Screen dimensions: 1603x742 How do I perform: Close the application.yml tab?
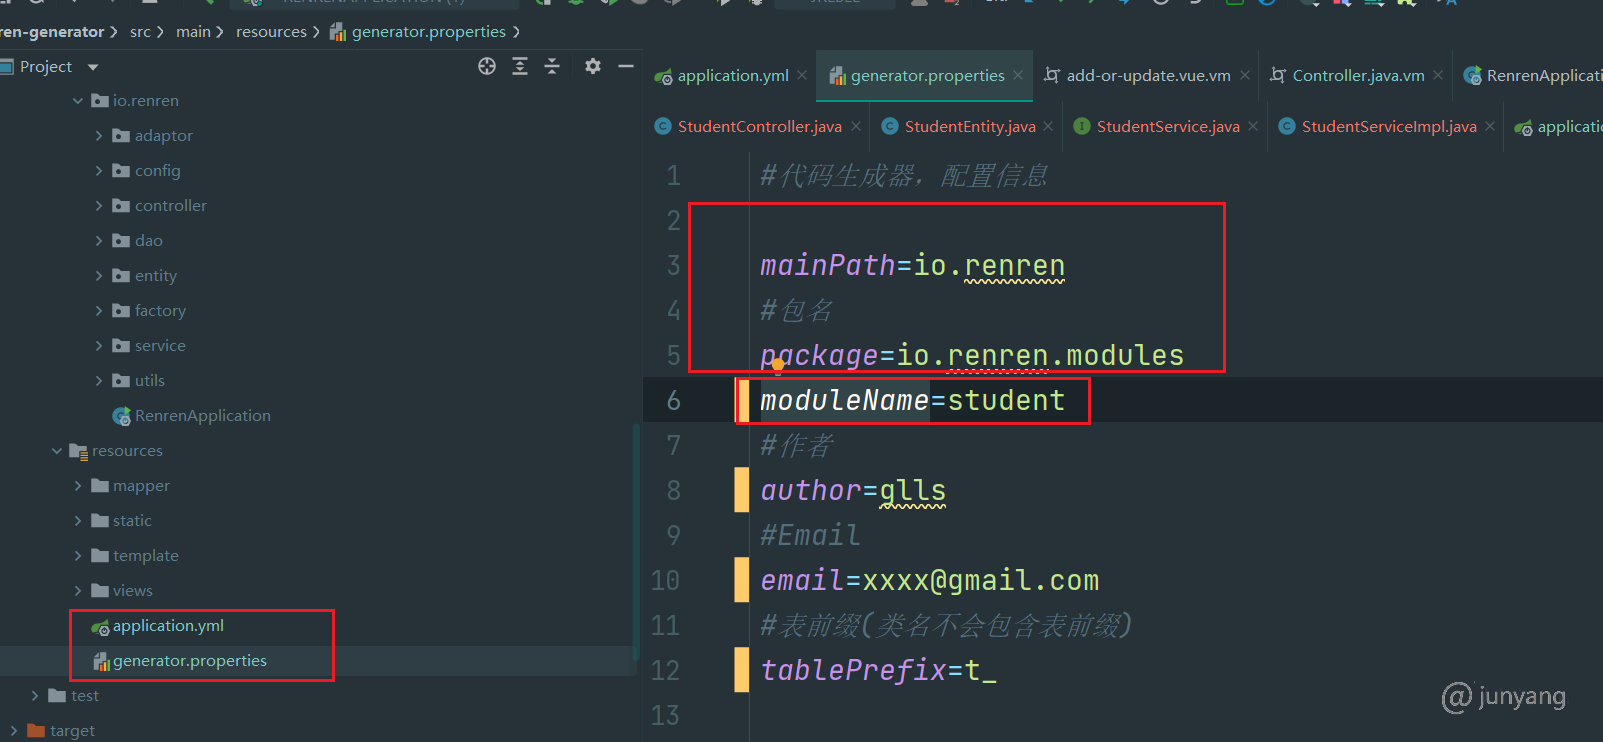[x=802, y=76]
